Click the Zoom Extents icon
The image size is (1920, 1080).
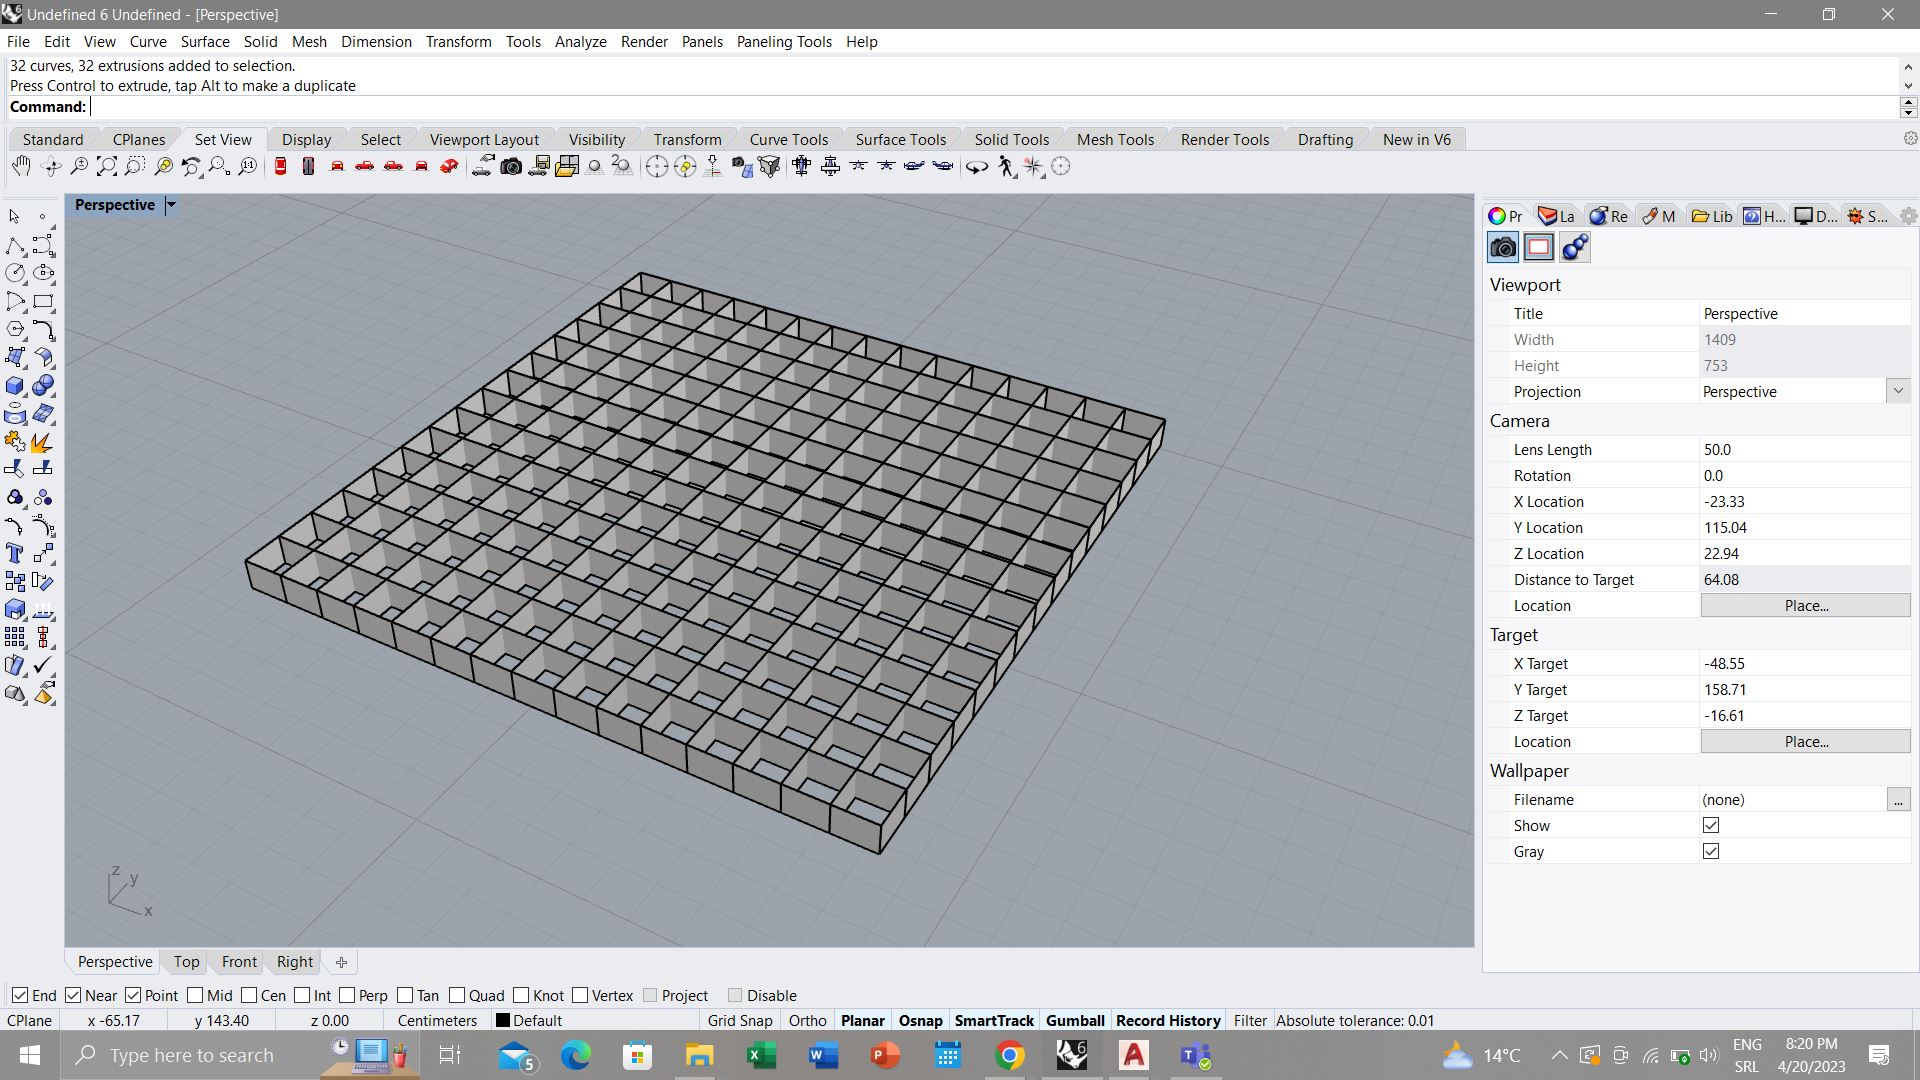click(x=106, y=167)
